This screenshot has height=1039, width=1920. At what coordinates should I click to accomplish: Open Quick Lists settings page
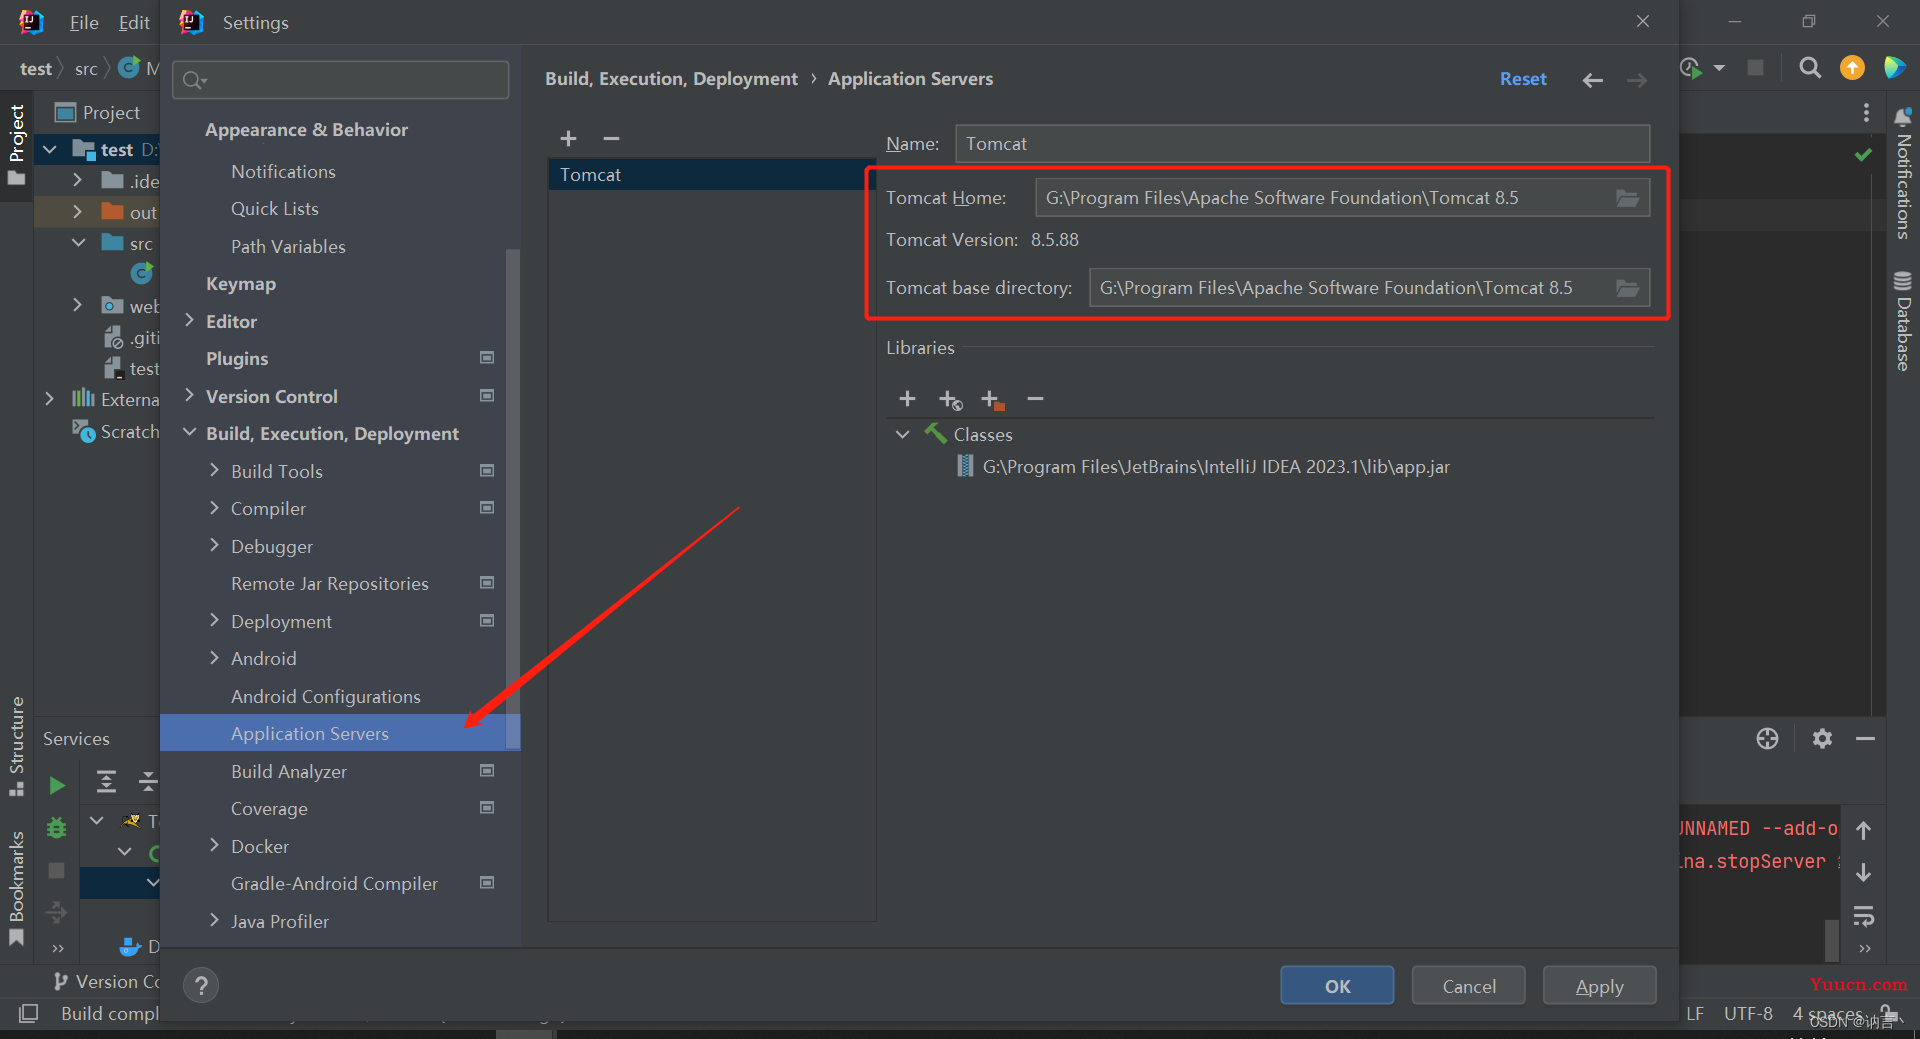click(x=275, y=209)
